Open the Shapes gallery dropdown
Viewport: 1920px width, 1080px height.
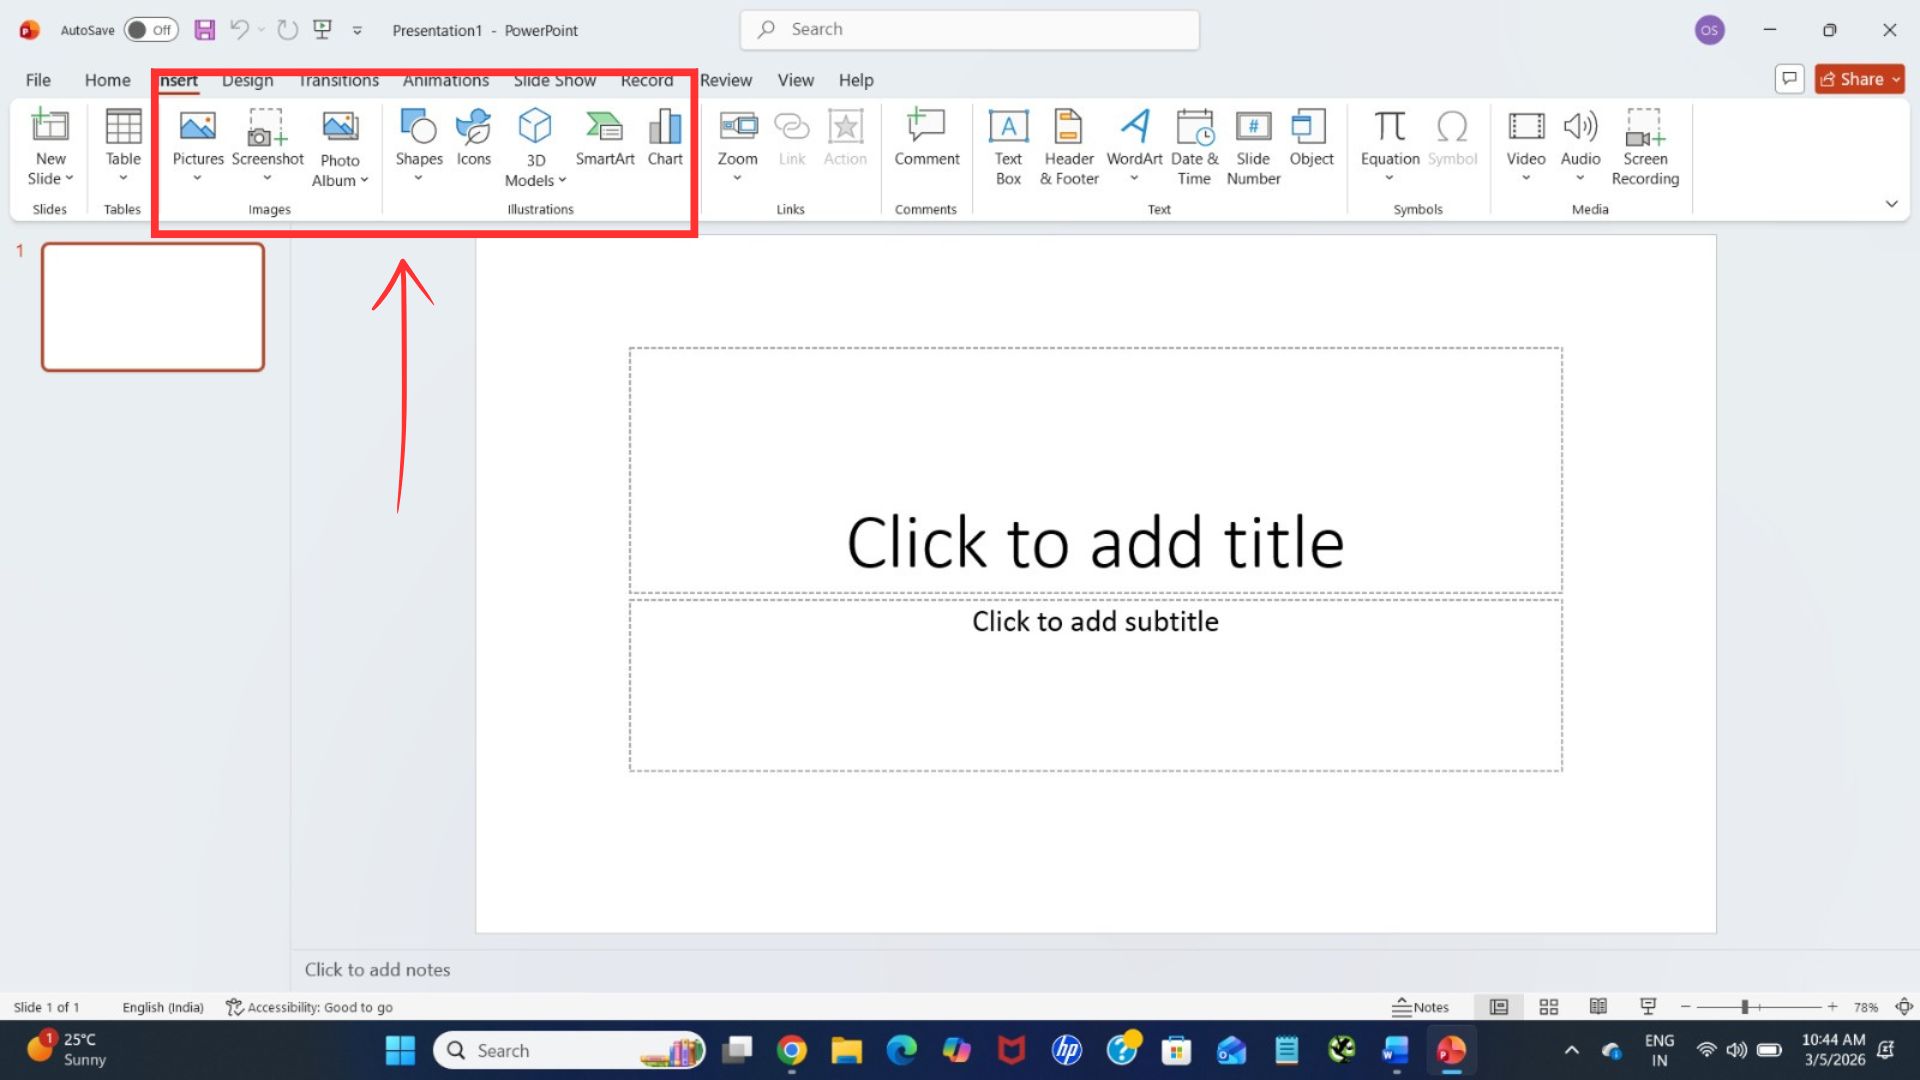pos(418,178)
